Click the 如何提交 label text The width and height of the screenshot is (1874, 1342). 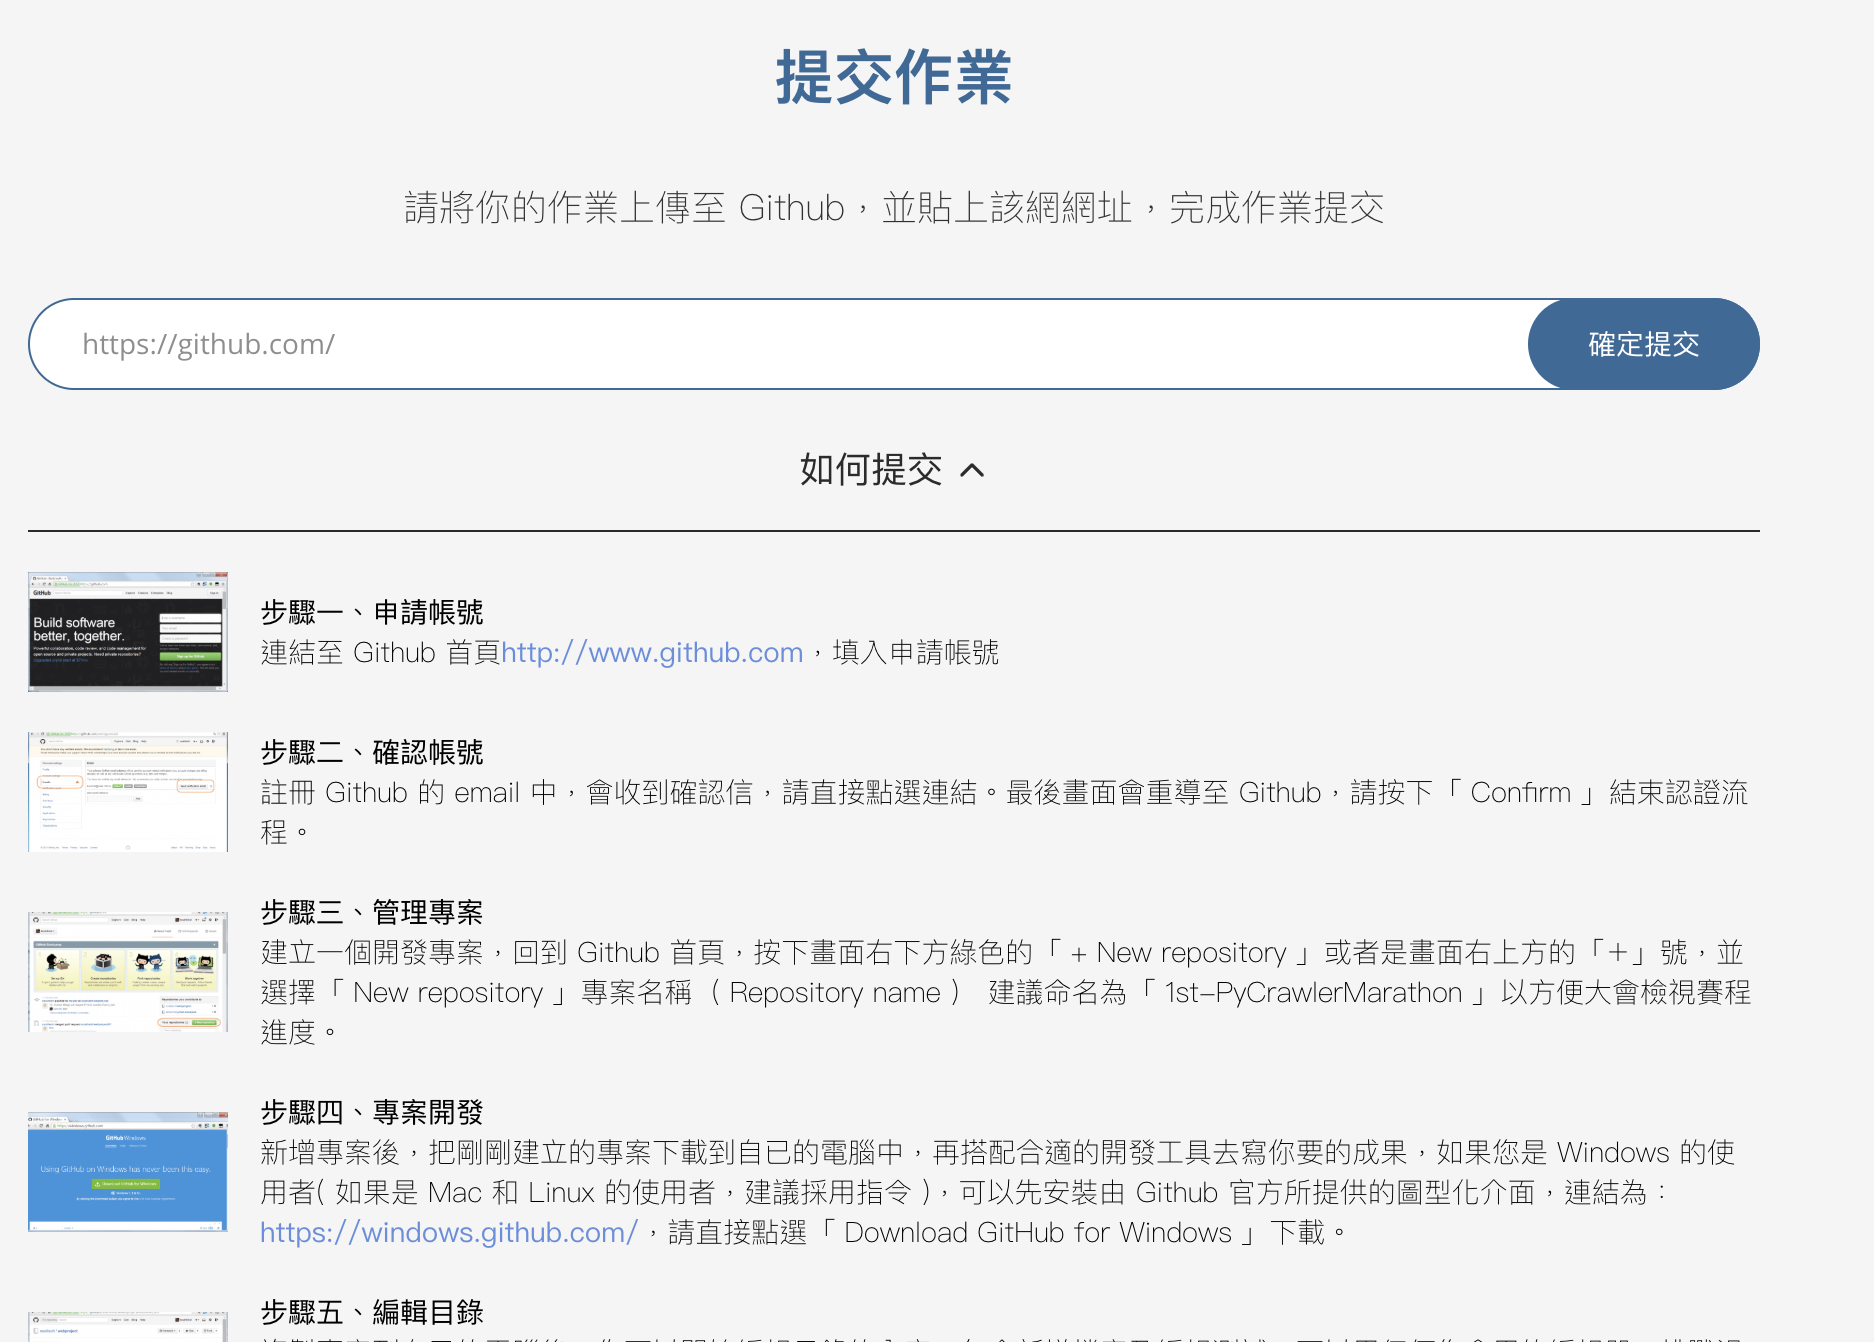(871, 470)
